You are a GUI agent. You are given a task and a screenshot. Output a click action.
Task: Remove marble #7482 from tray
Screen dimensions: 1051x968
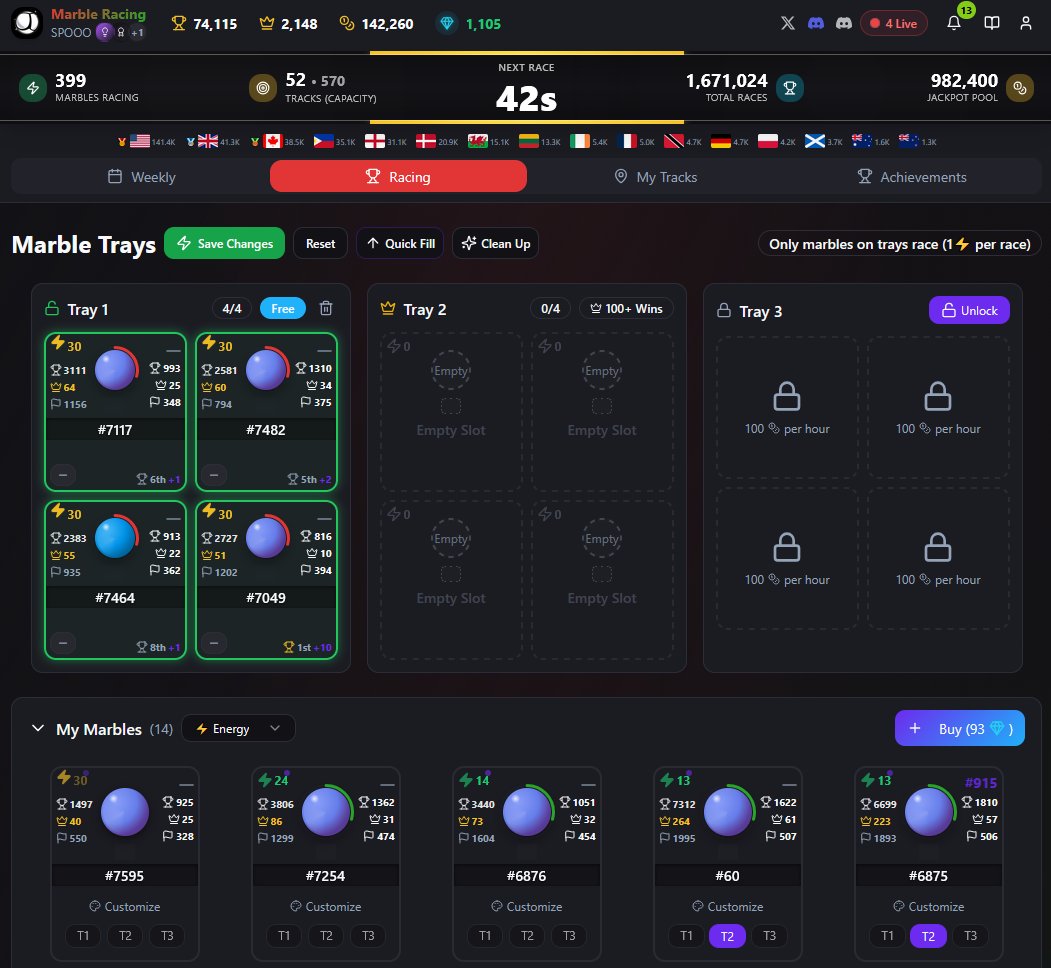pos(214,475)
